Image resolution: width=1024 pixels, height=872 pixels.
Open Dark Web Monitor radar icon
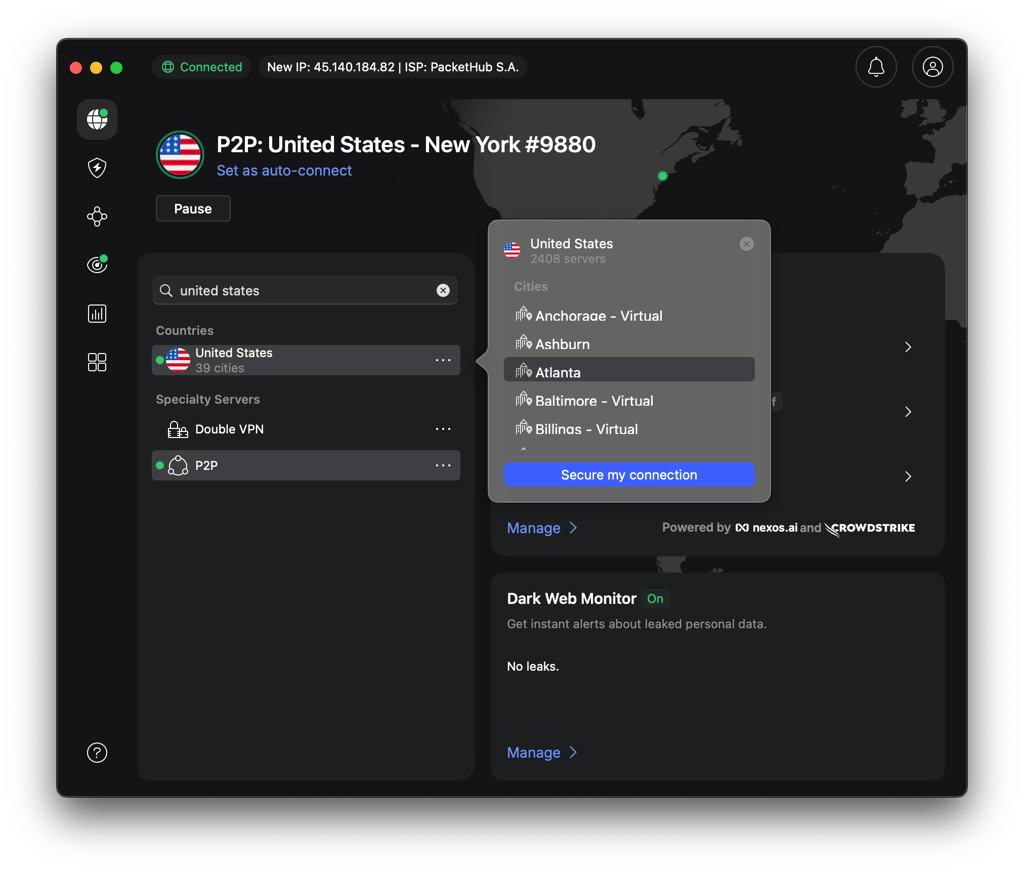[x=97, y=265]
